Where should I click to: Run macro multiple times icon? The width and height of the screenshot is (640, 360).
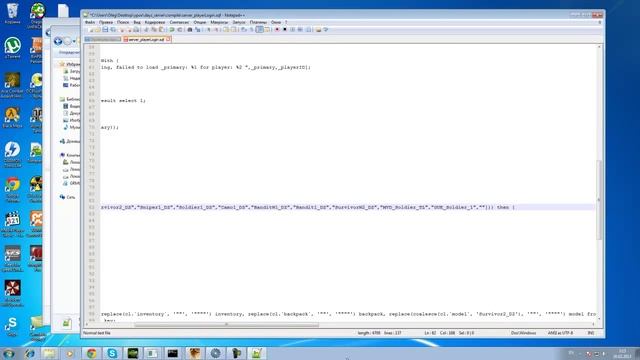300,29
